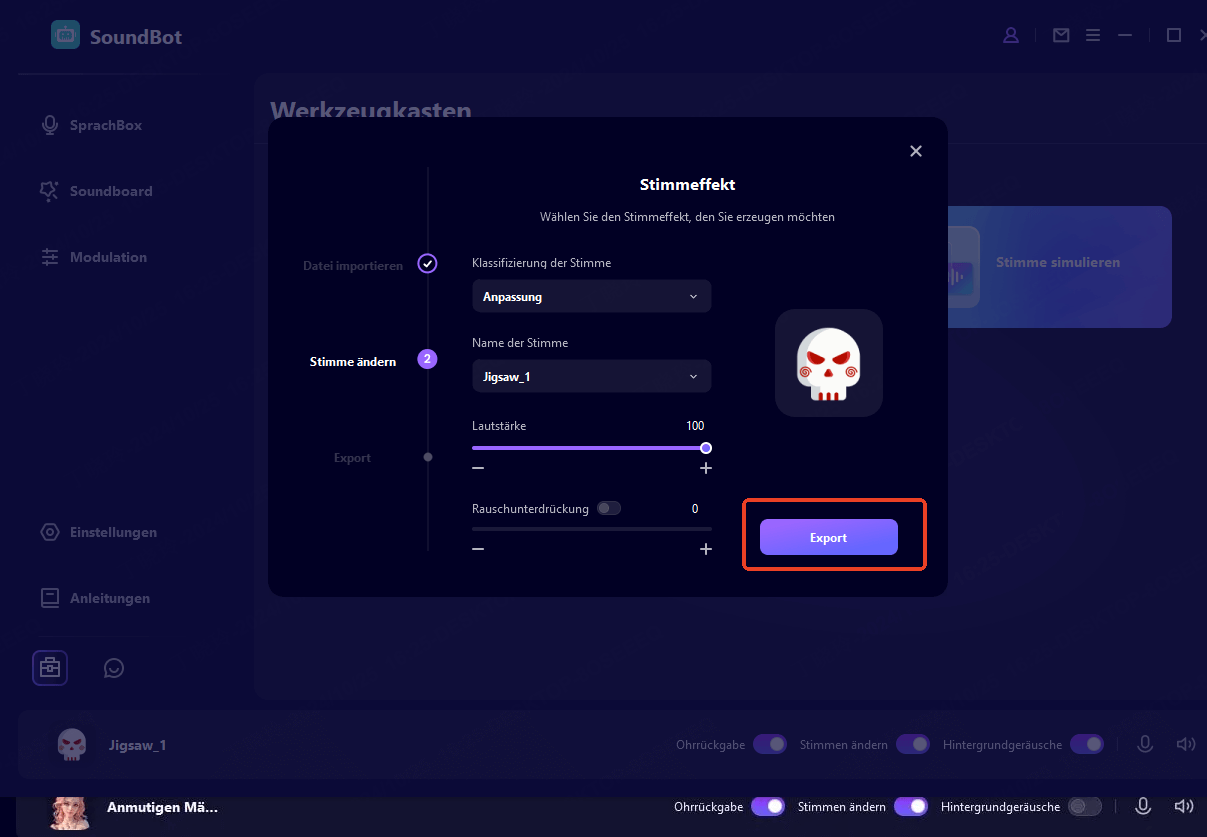The image size is (1207, 837).
Task: Open the Anleitungen section
Action: (110, 597)
